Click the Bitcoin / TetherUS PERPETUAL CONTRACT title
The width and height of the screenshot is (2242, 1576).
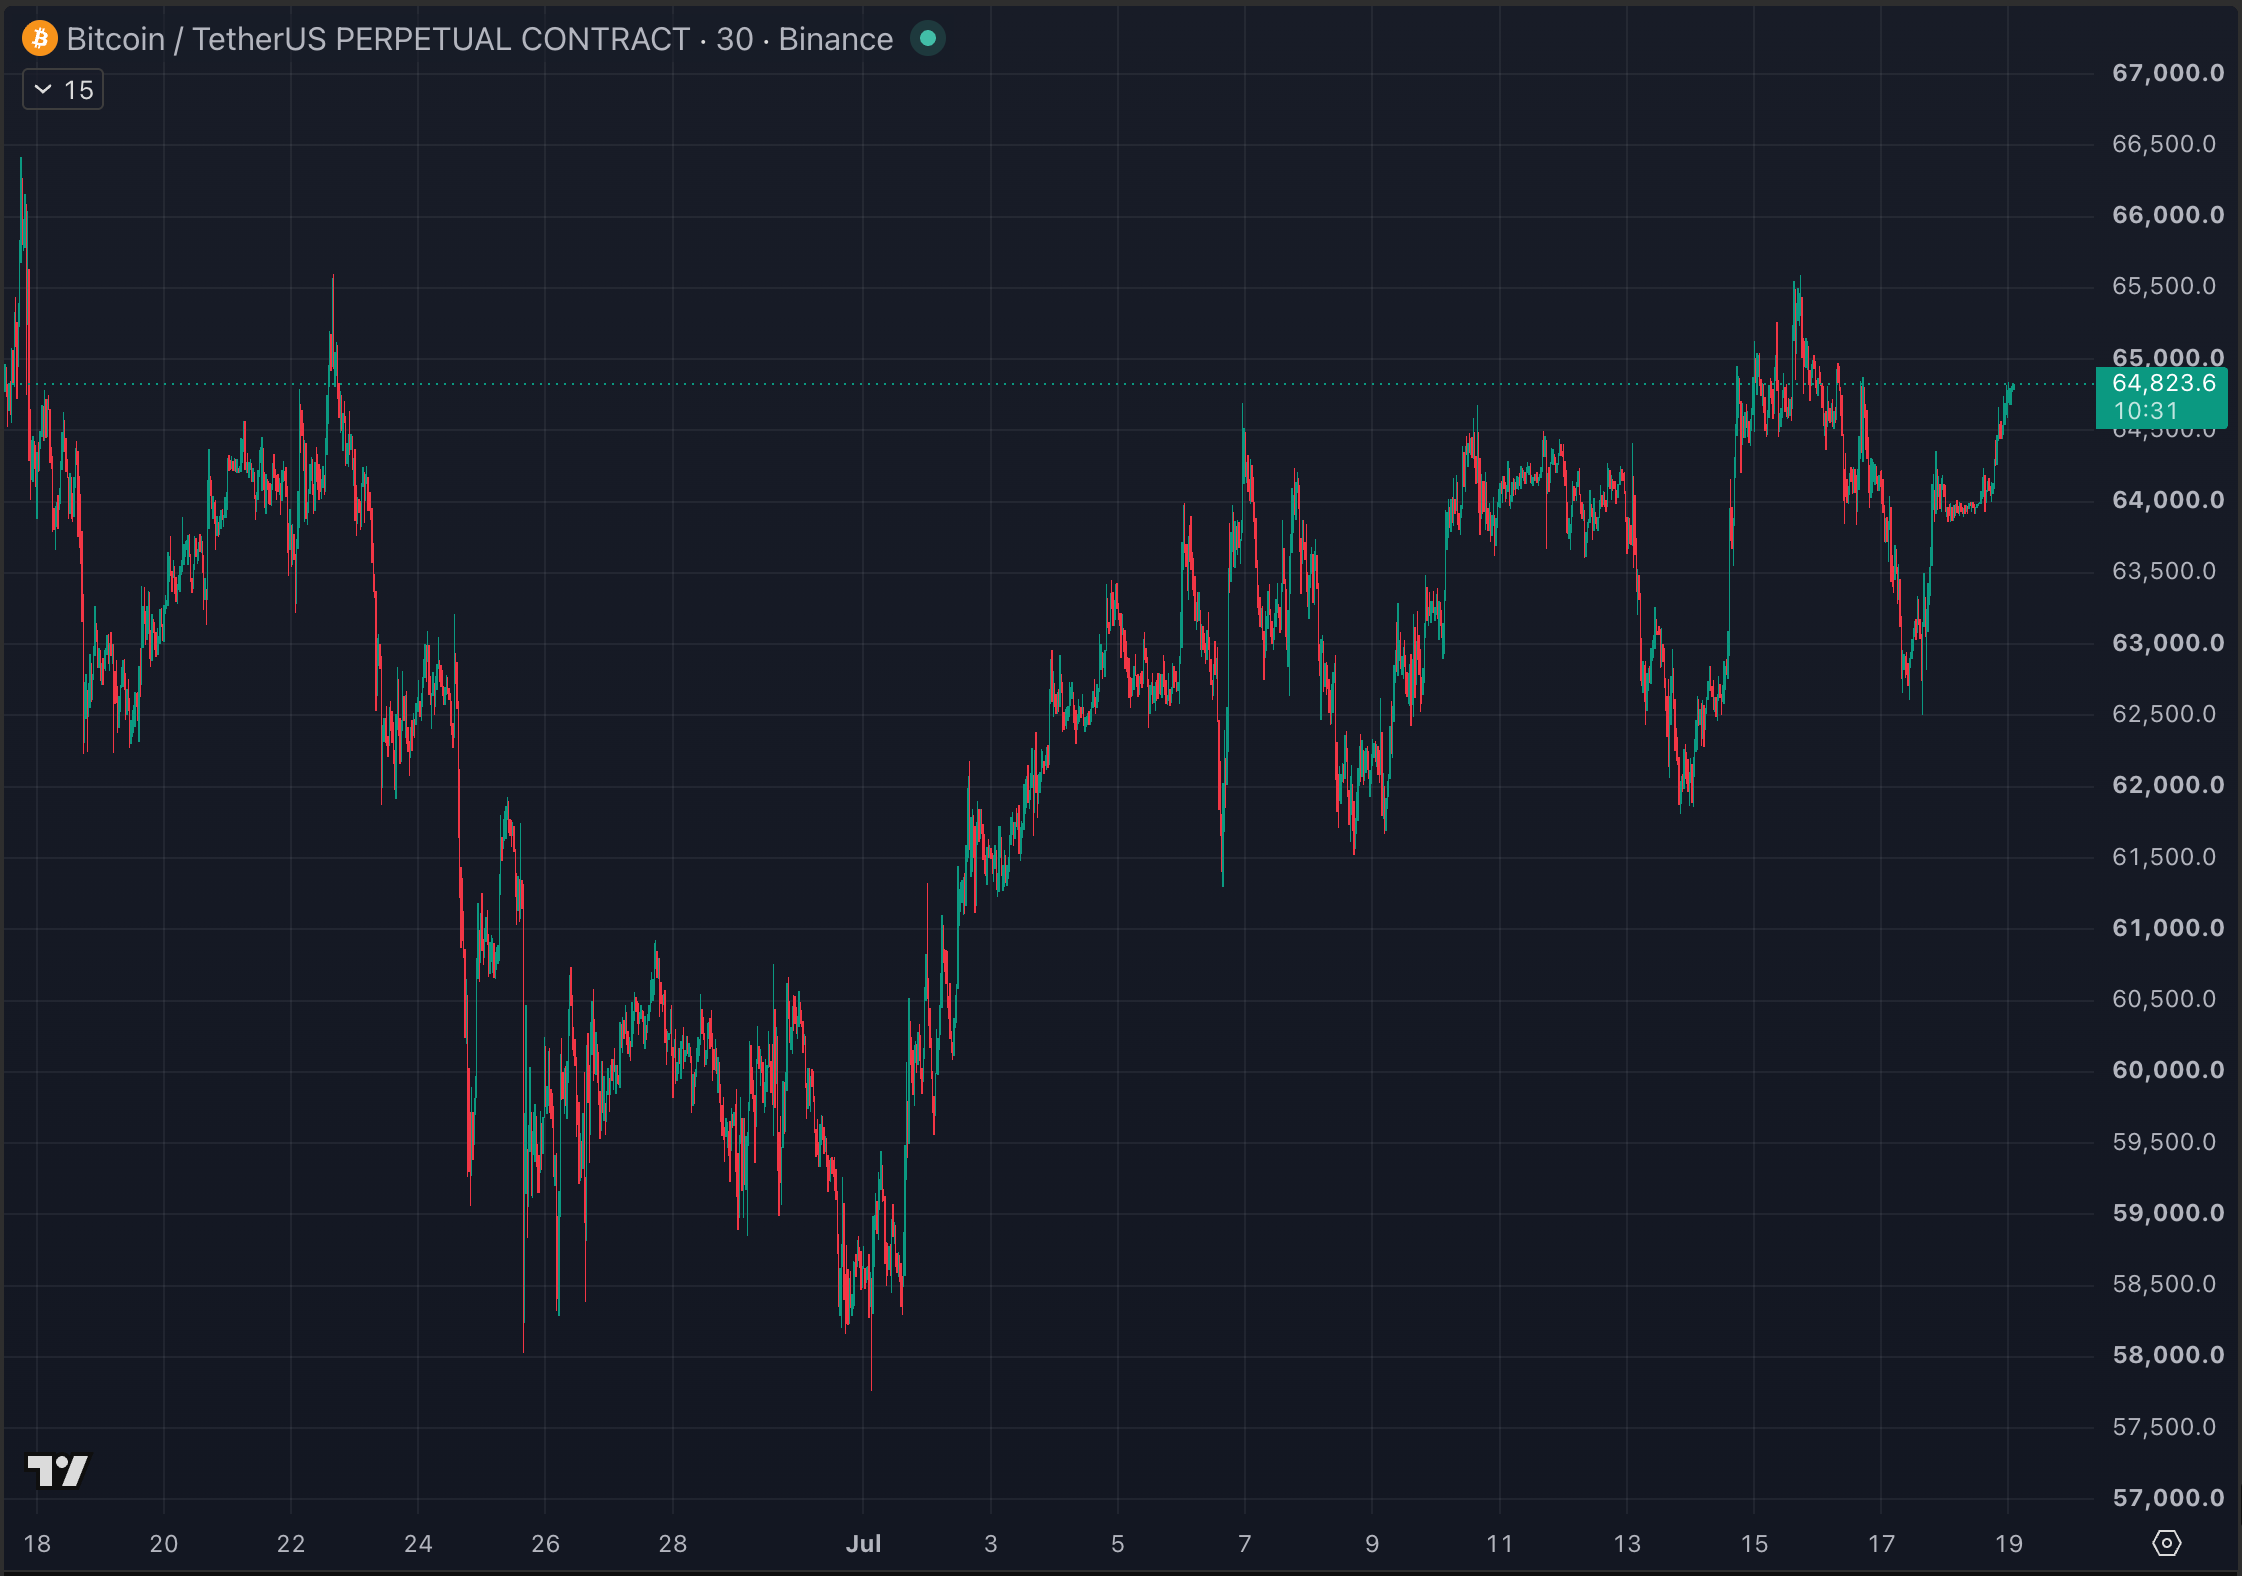click(x=378, y=39)
